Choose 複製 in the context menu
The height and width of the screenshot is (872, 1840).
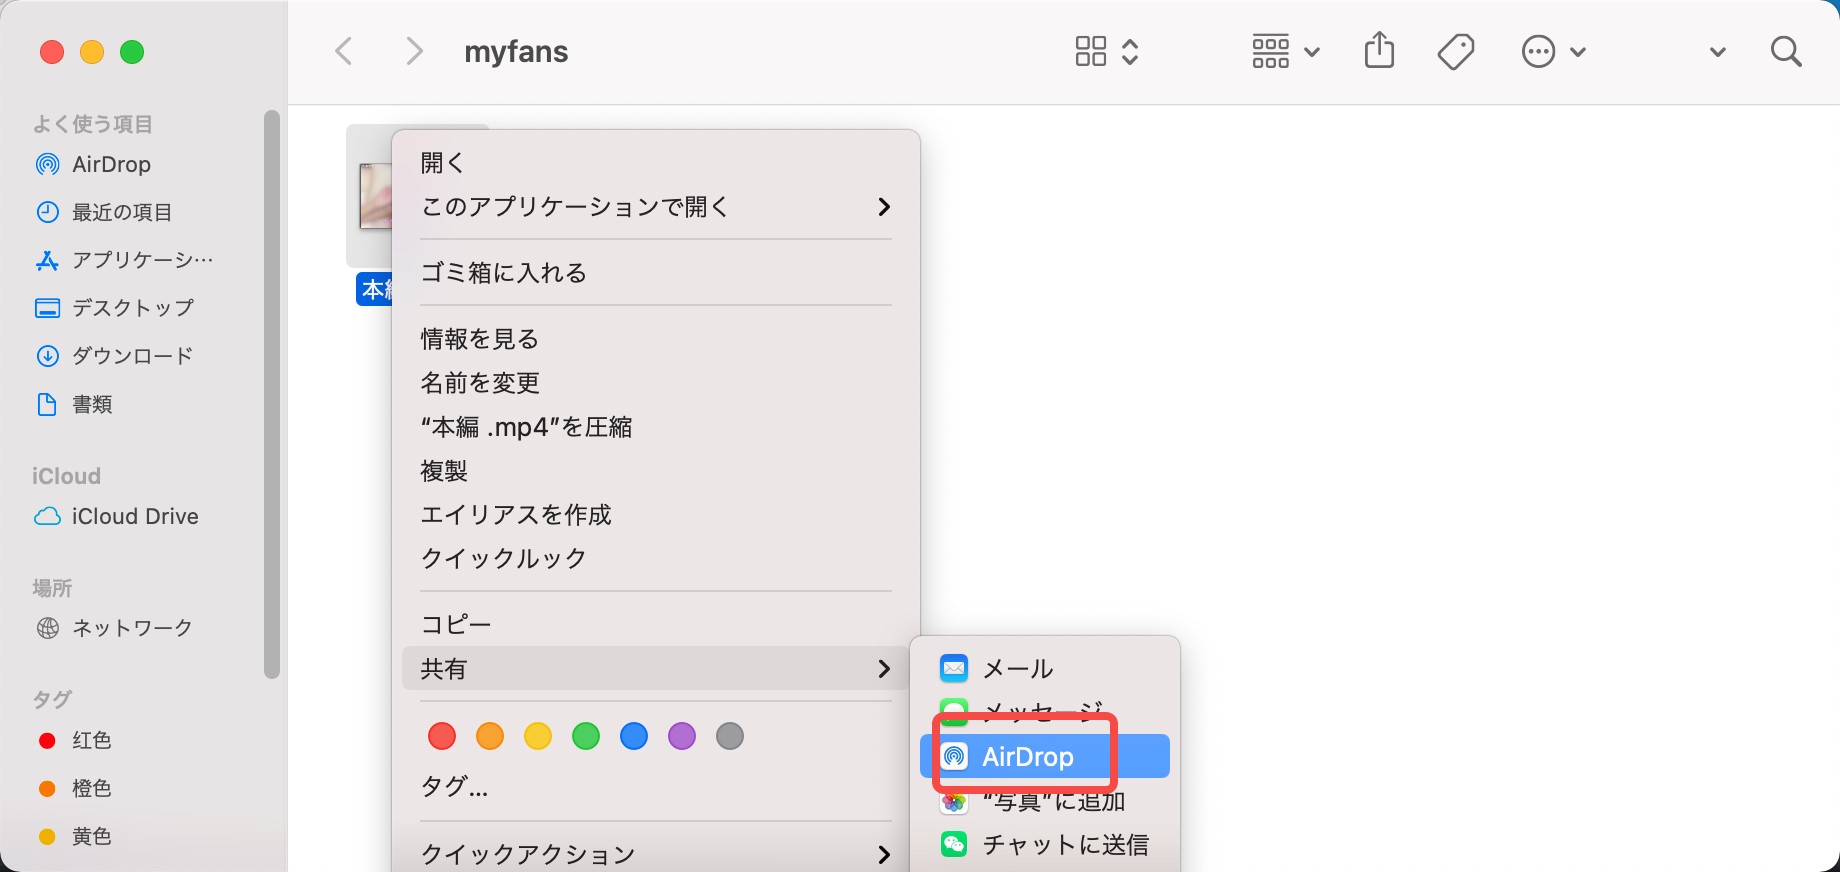point(655,470)
